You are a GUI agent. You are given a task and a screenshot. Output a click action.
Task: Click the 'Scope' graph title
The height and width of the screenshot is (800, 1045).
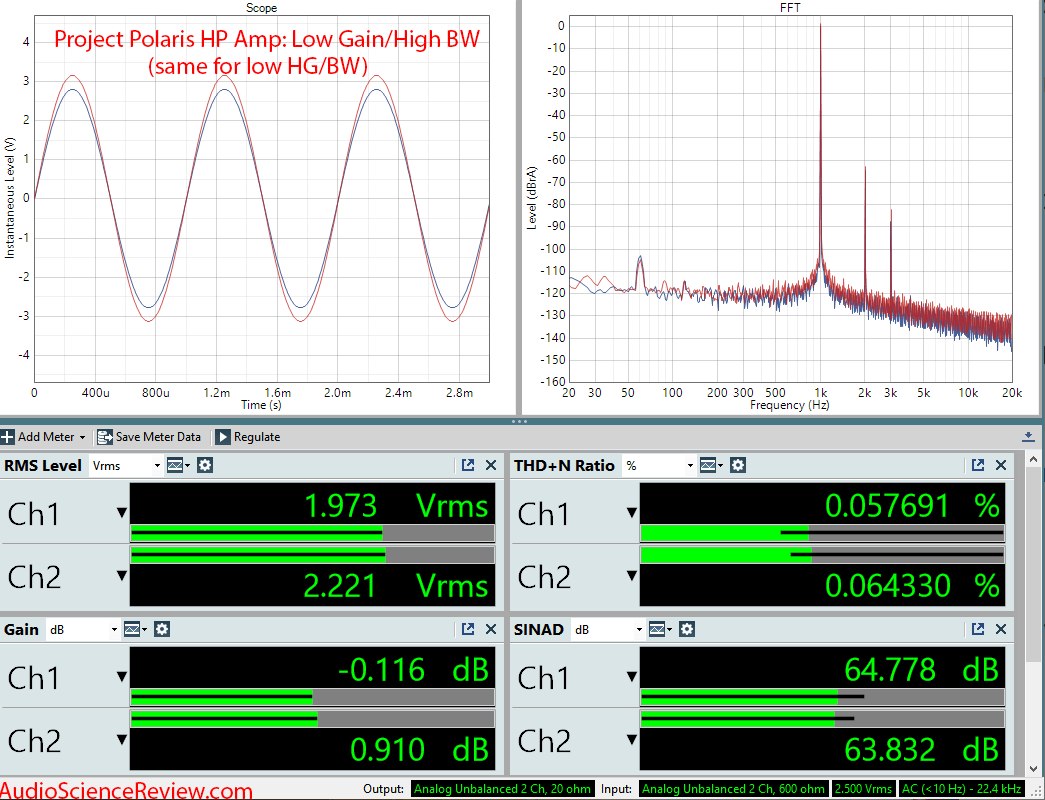tap(261, 8)
